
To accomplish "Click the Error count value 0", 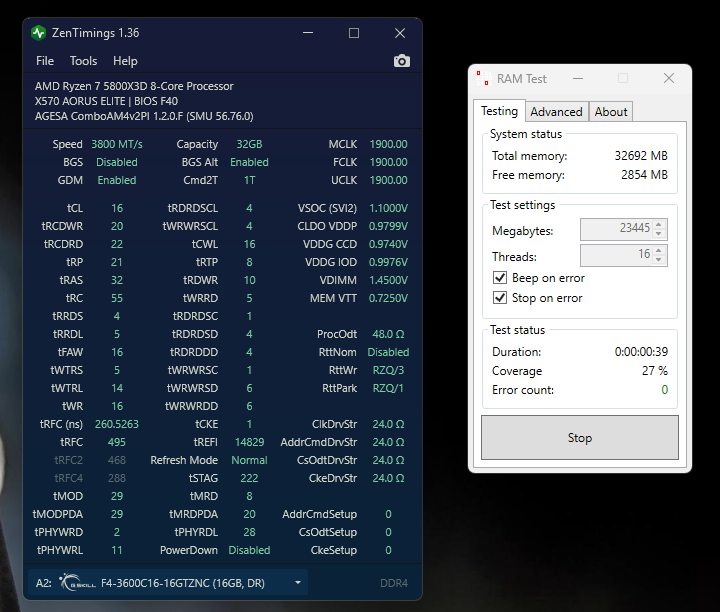I will point(664,390).
